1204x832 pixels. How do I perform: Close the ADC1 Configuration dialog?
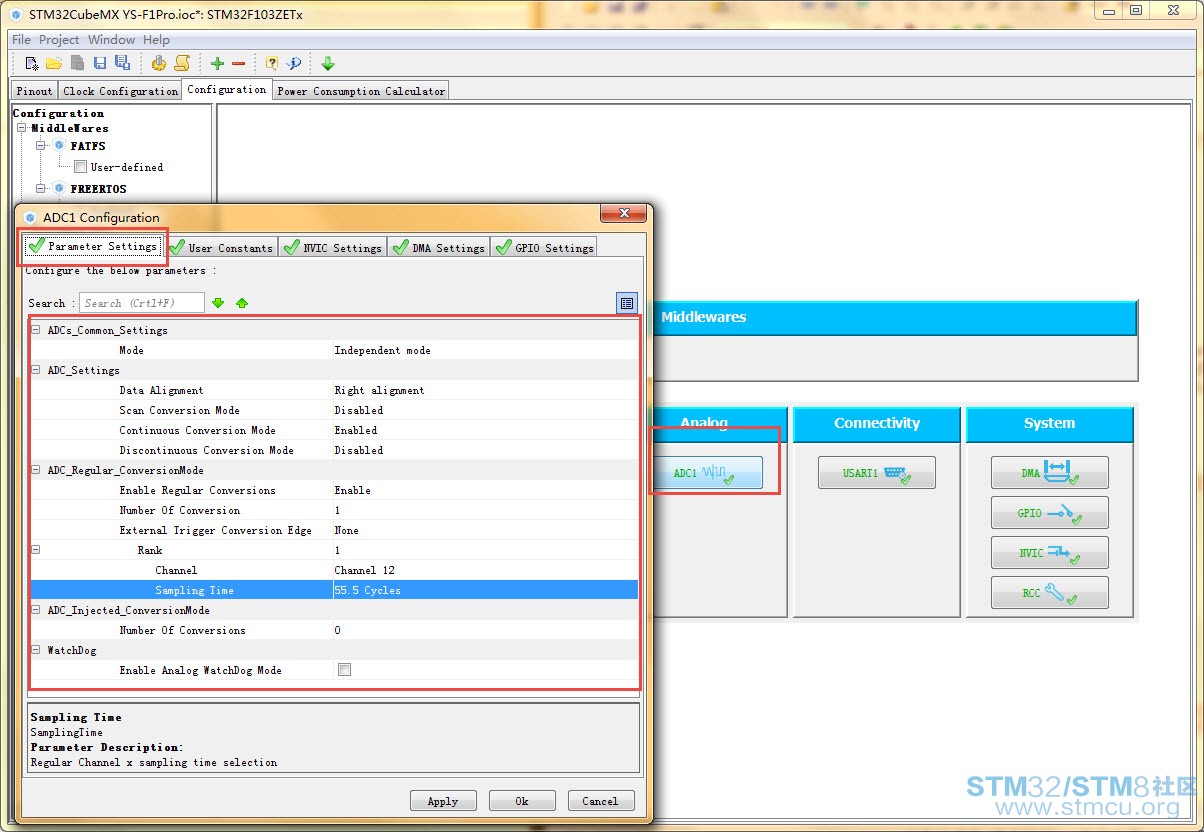click(622, 214)
